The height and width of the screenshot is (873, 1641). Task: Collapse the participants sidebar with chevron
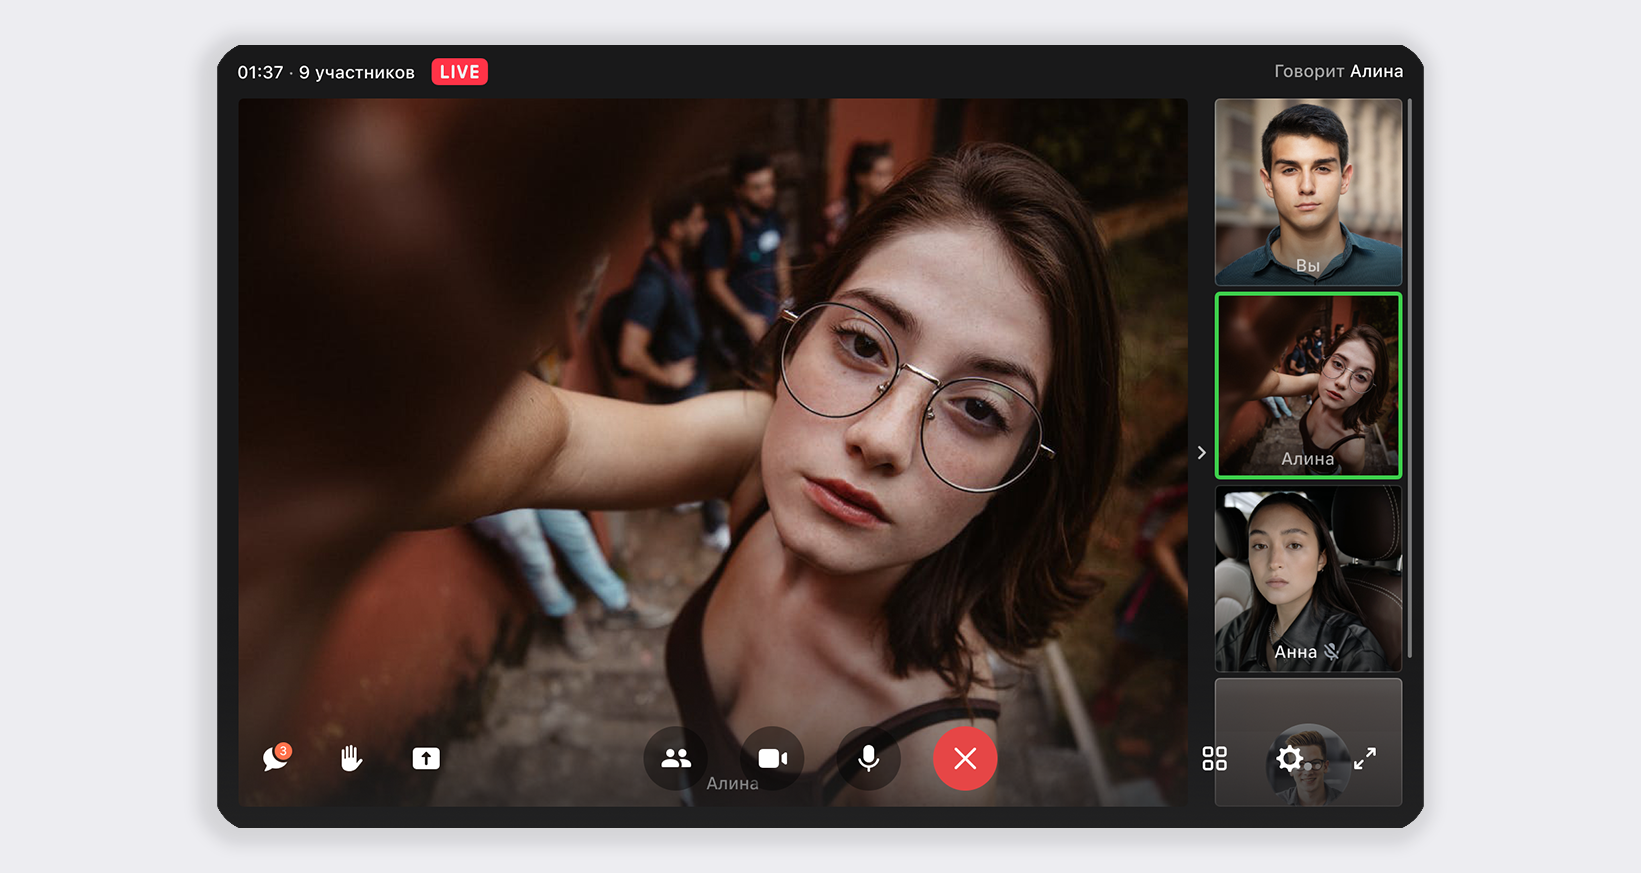1201,453
